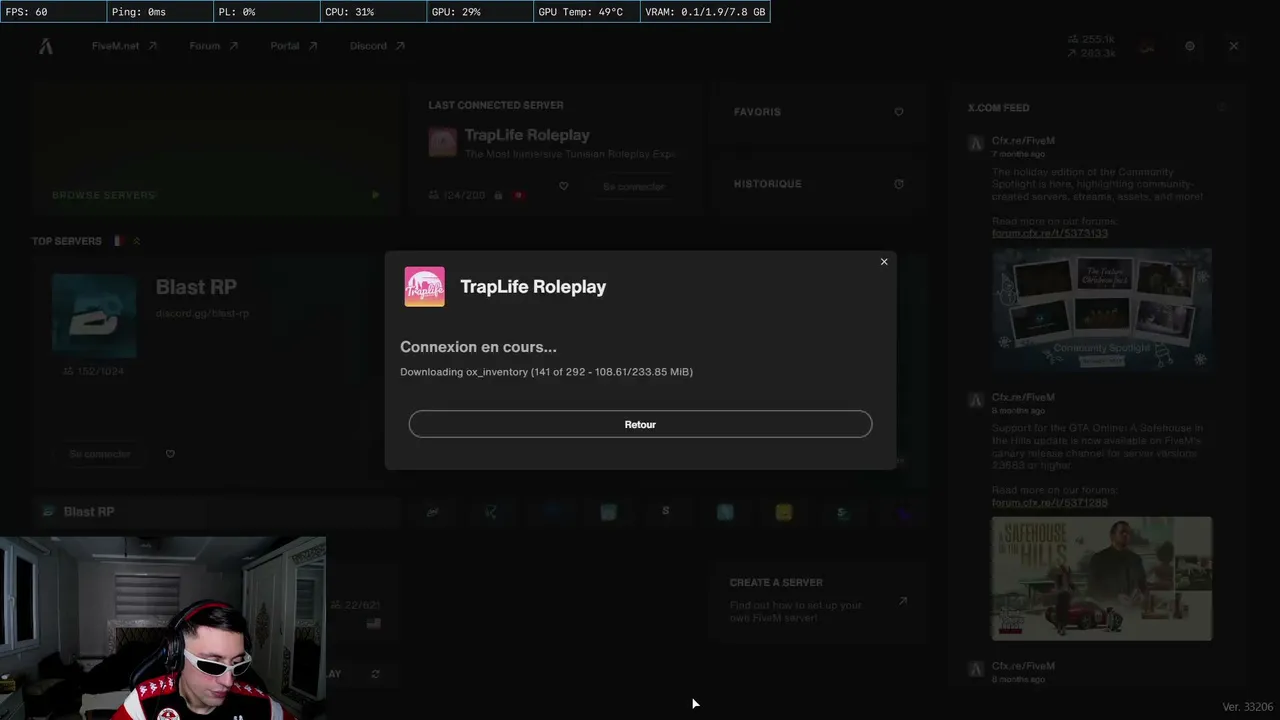Click the Blast RP server logo thumbnail
The width and height of the screenshot is (1280, 720).
[94, 315]
